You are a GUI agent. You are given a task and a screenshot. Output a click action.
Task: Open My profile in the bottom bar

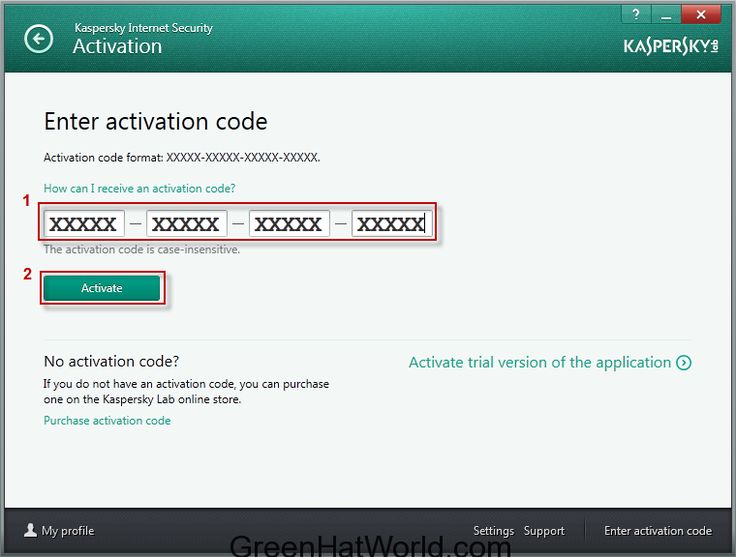pos(68,531)
